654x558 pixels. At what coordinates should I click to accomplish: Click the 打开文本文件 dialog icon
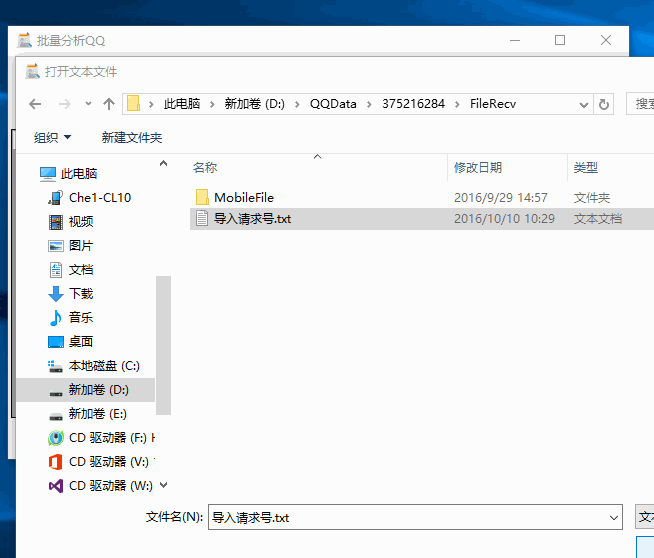(x=33, y=71)
